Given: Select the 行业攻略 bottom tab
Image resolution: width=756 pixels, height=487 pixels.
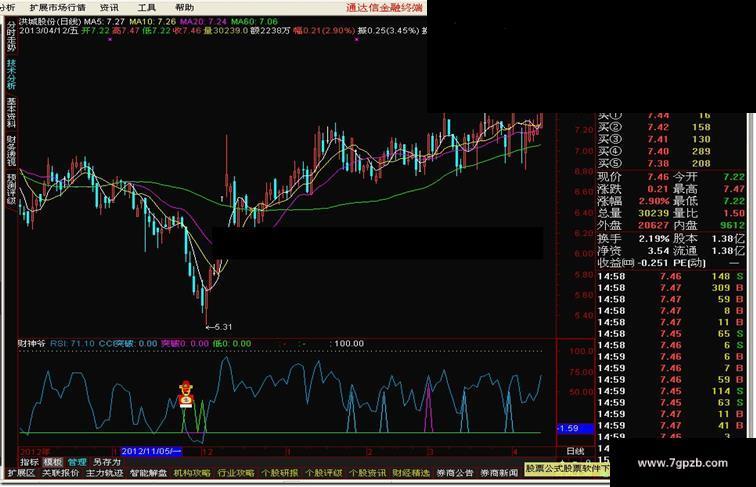Looking at the screenshot, I should (236, 473).
